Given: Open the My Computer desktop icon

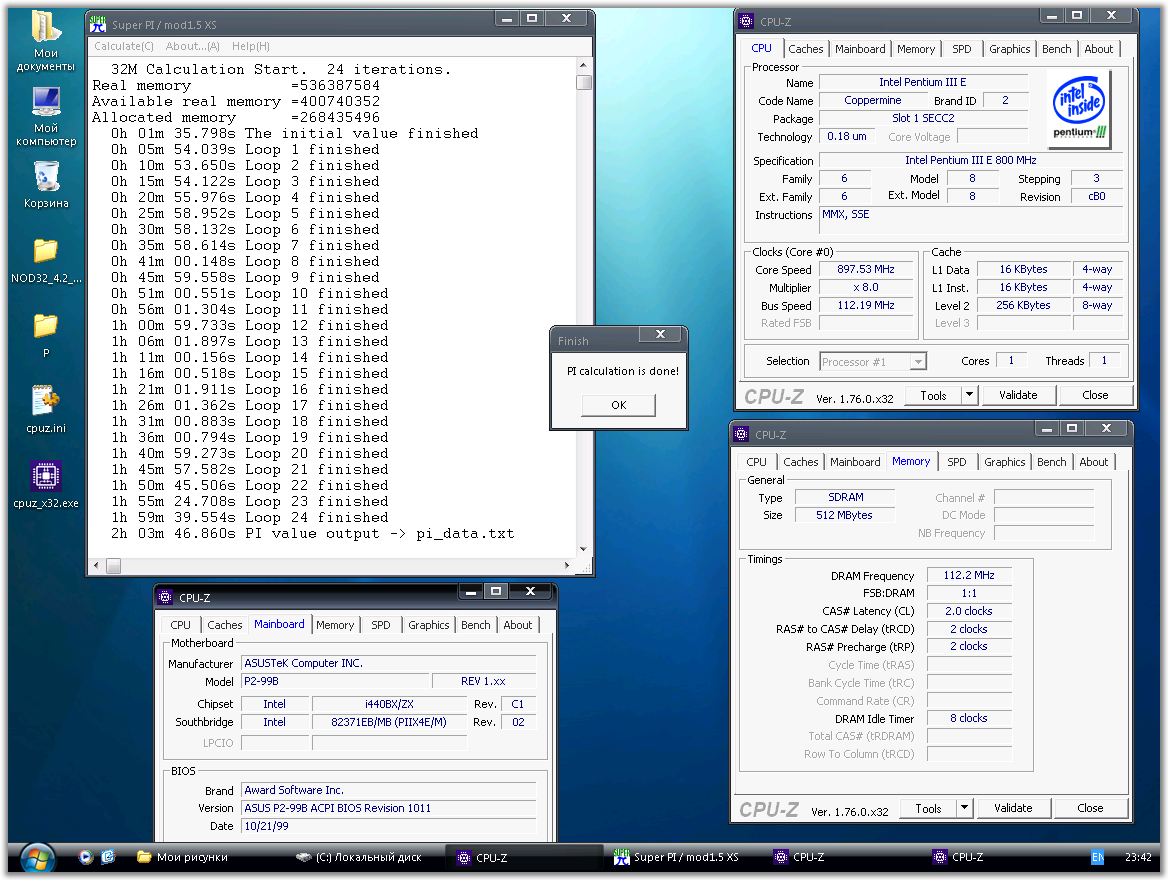Looking at the screenshot, I should point(45,116).
